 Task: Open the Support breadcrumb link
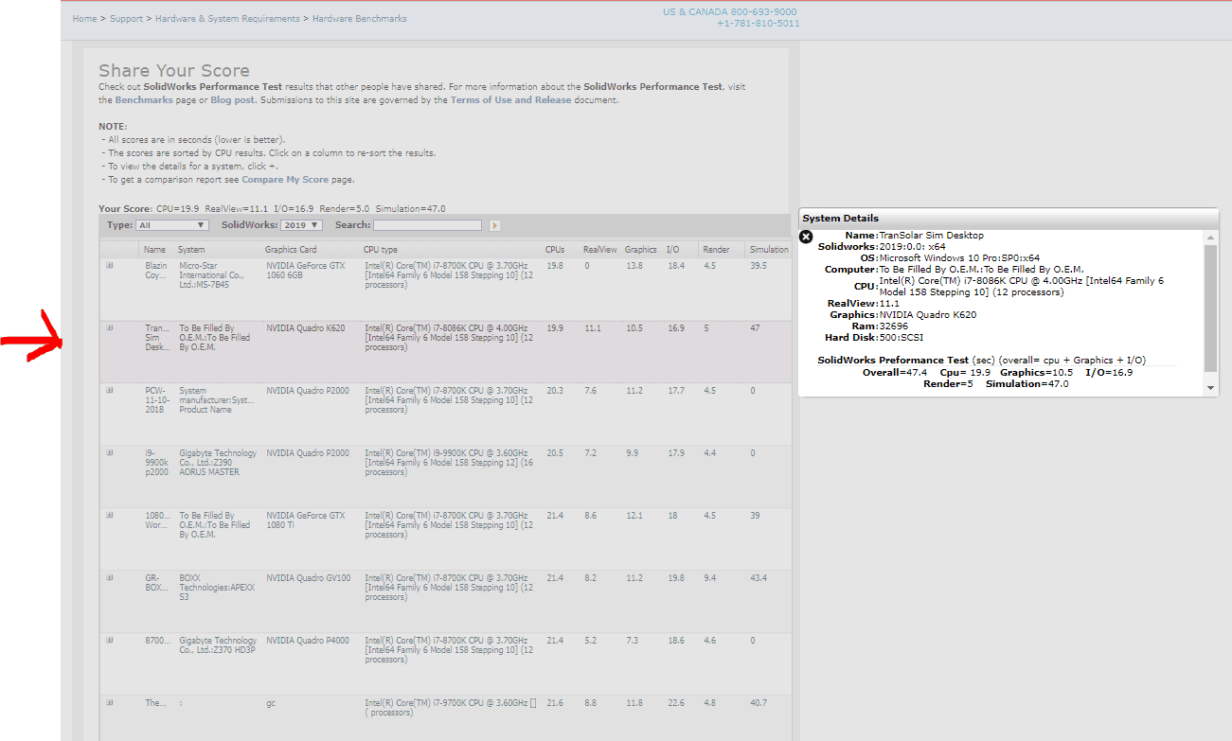click(x=126, y=19)
